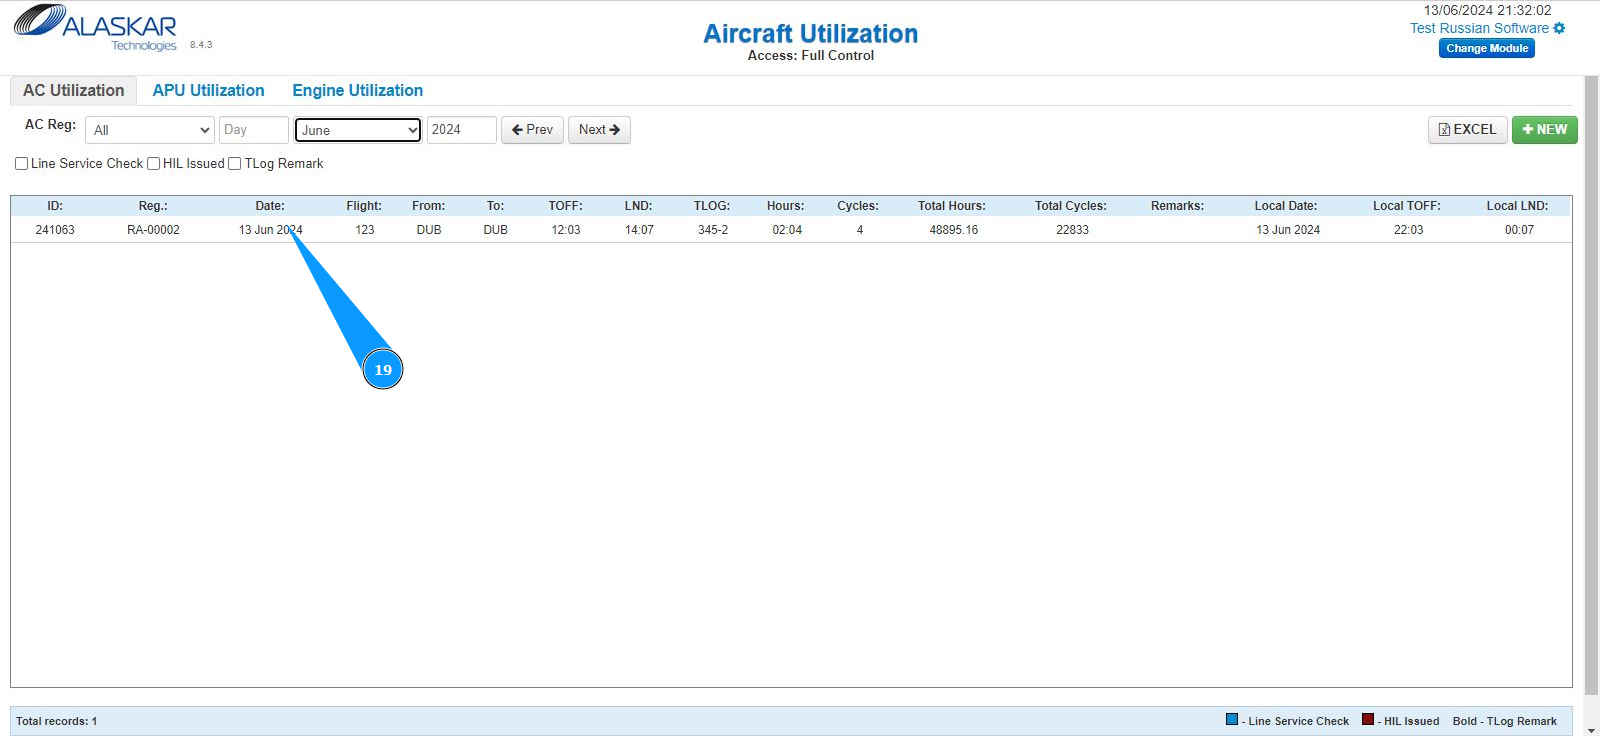Viewport: 1600px width, 736px height.
Task: Click the version number 8.4.3
Action: pyautogui.click(x=201, y=45)
